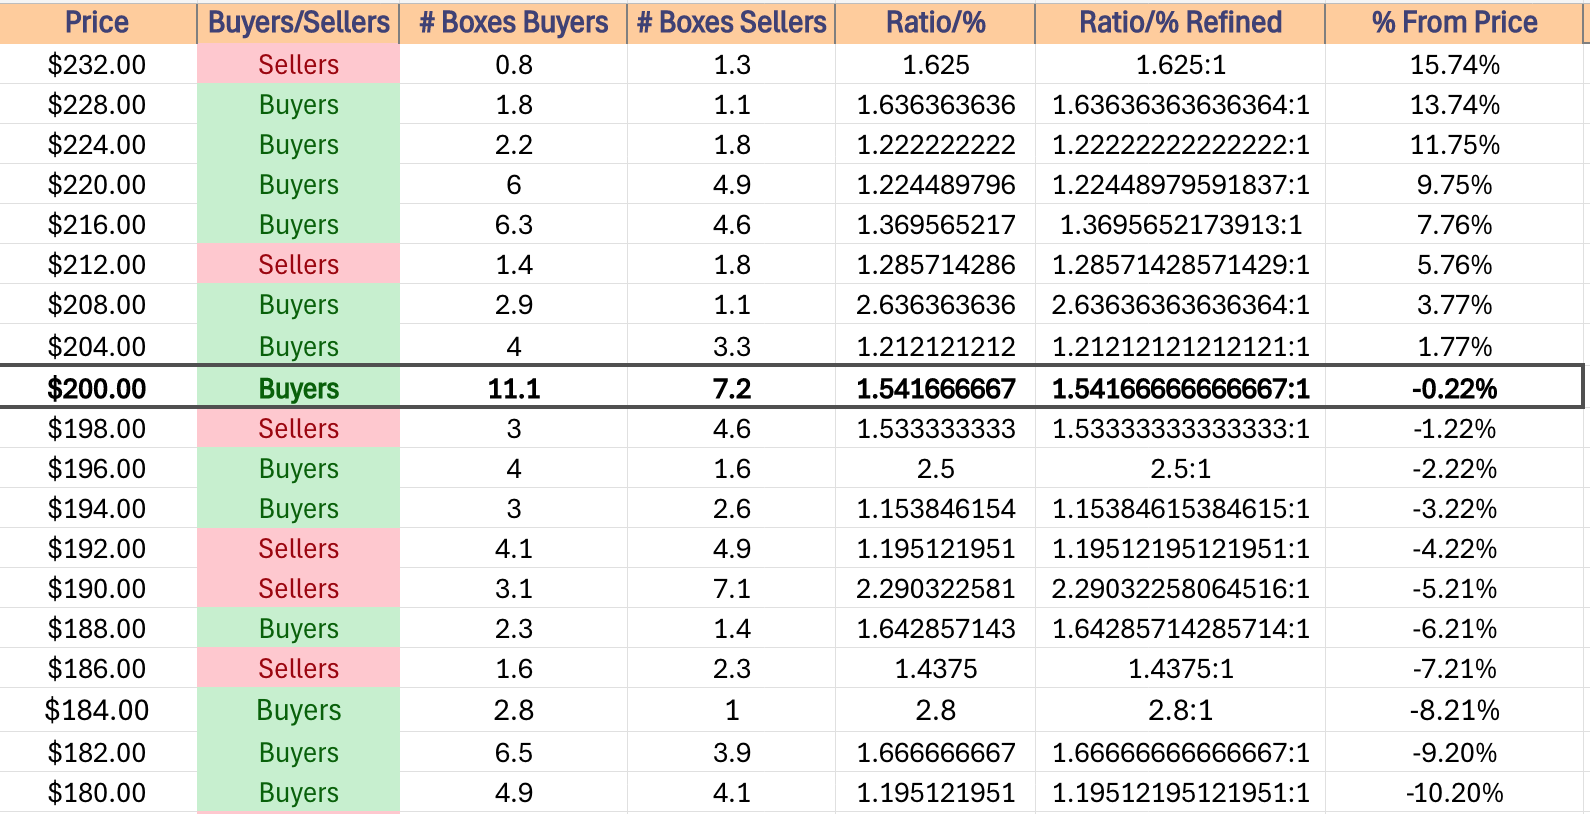The image size is (1590, 814).
Task: Click the $180.00 price cell
Action: coord(97,793)
